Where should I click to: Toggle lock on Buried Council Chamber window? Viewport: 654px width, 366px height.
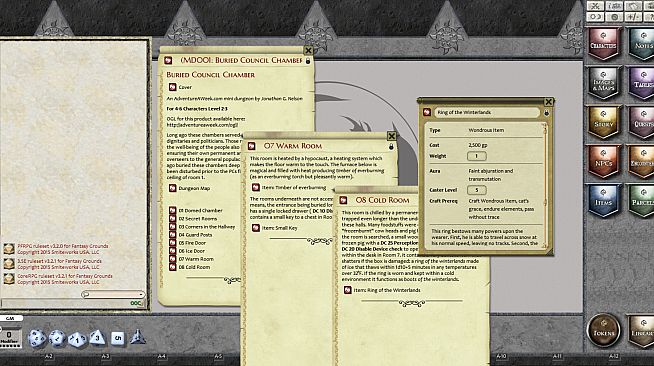(x=308, y=61)
